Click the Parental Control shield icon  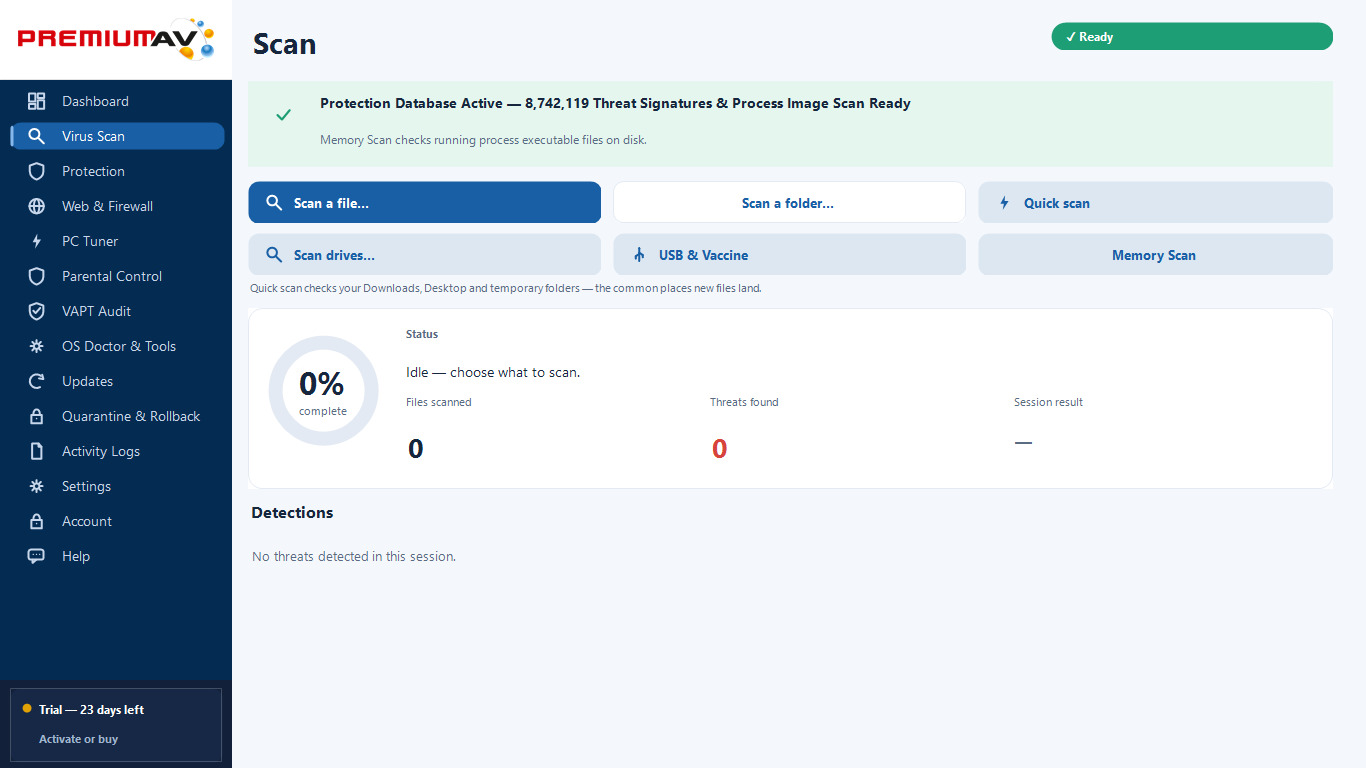tap(37, 276)
